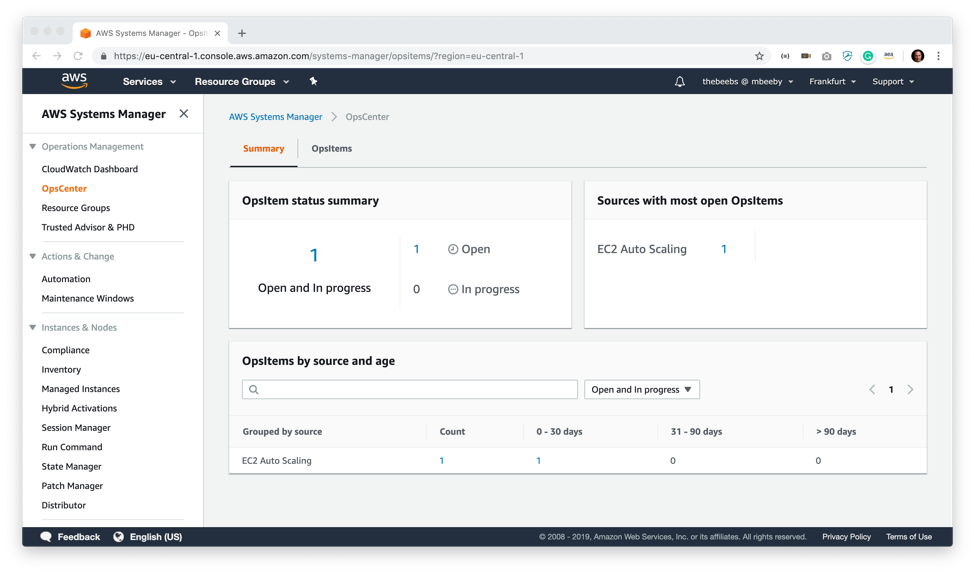
Task: Open Session Manager in the sidebar
Action: pos(76,427)
